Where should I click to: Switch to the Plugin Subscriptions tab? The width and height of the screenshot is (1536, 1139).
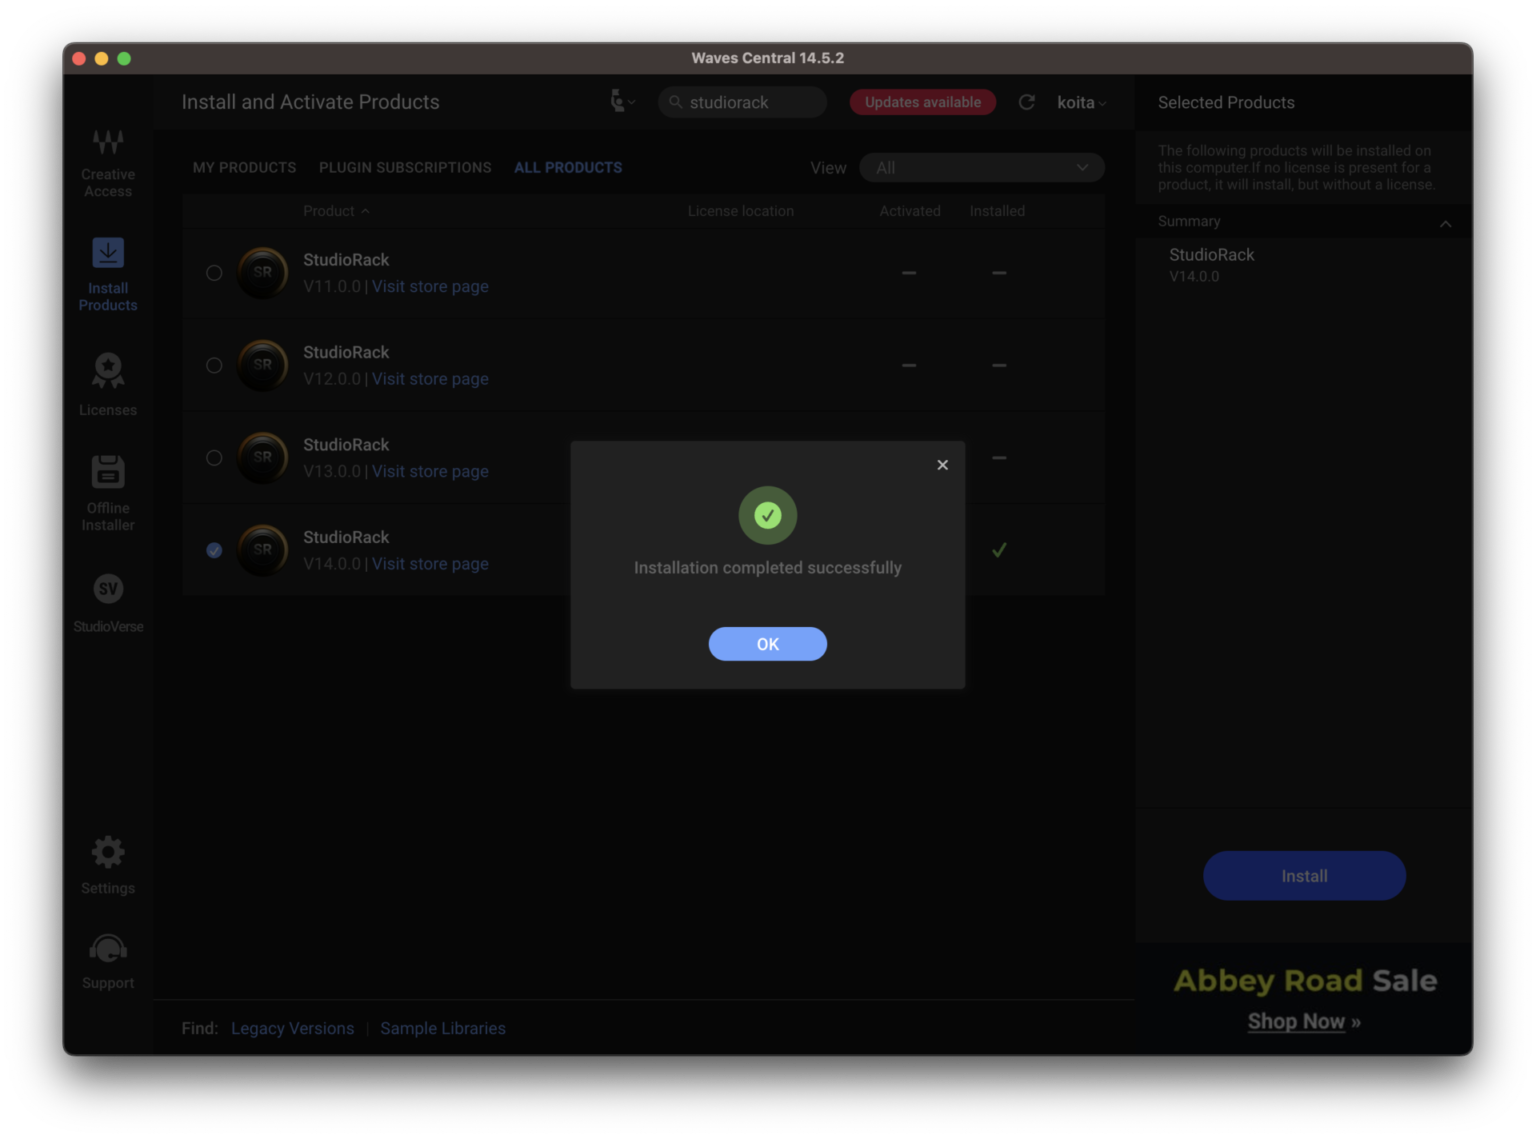point(405,168)
